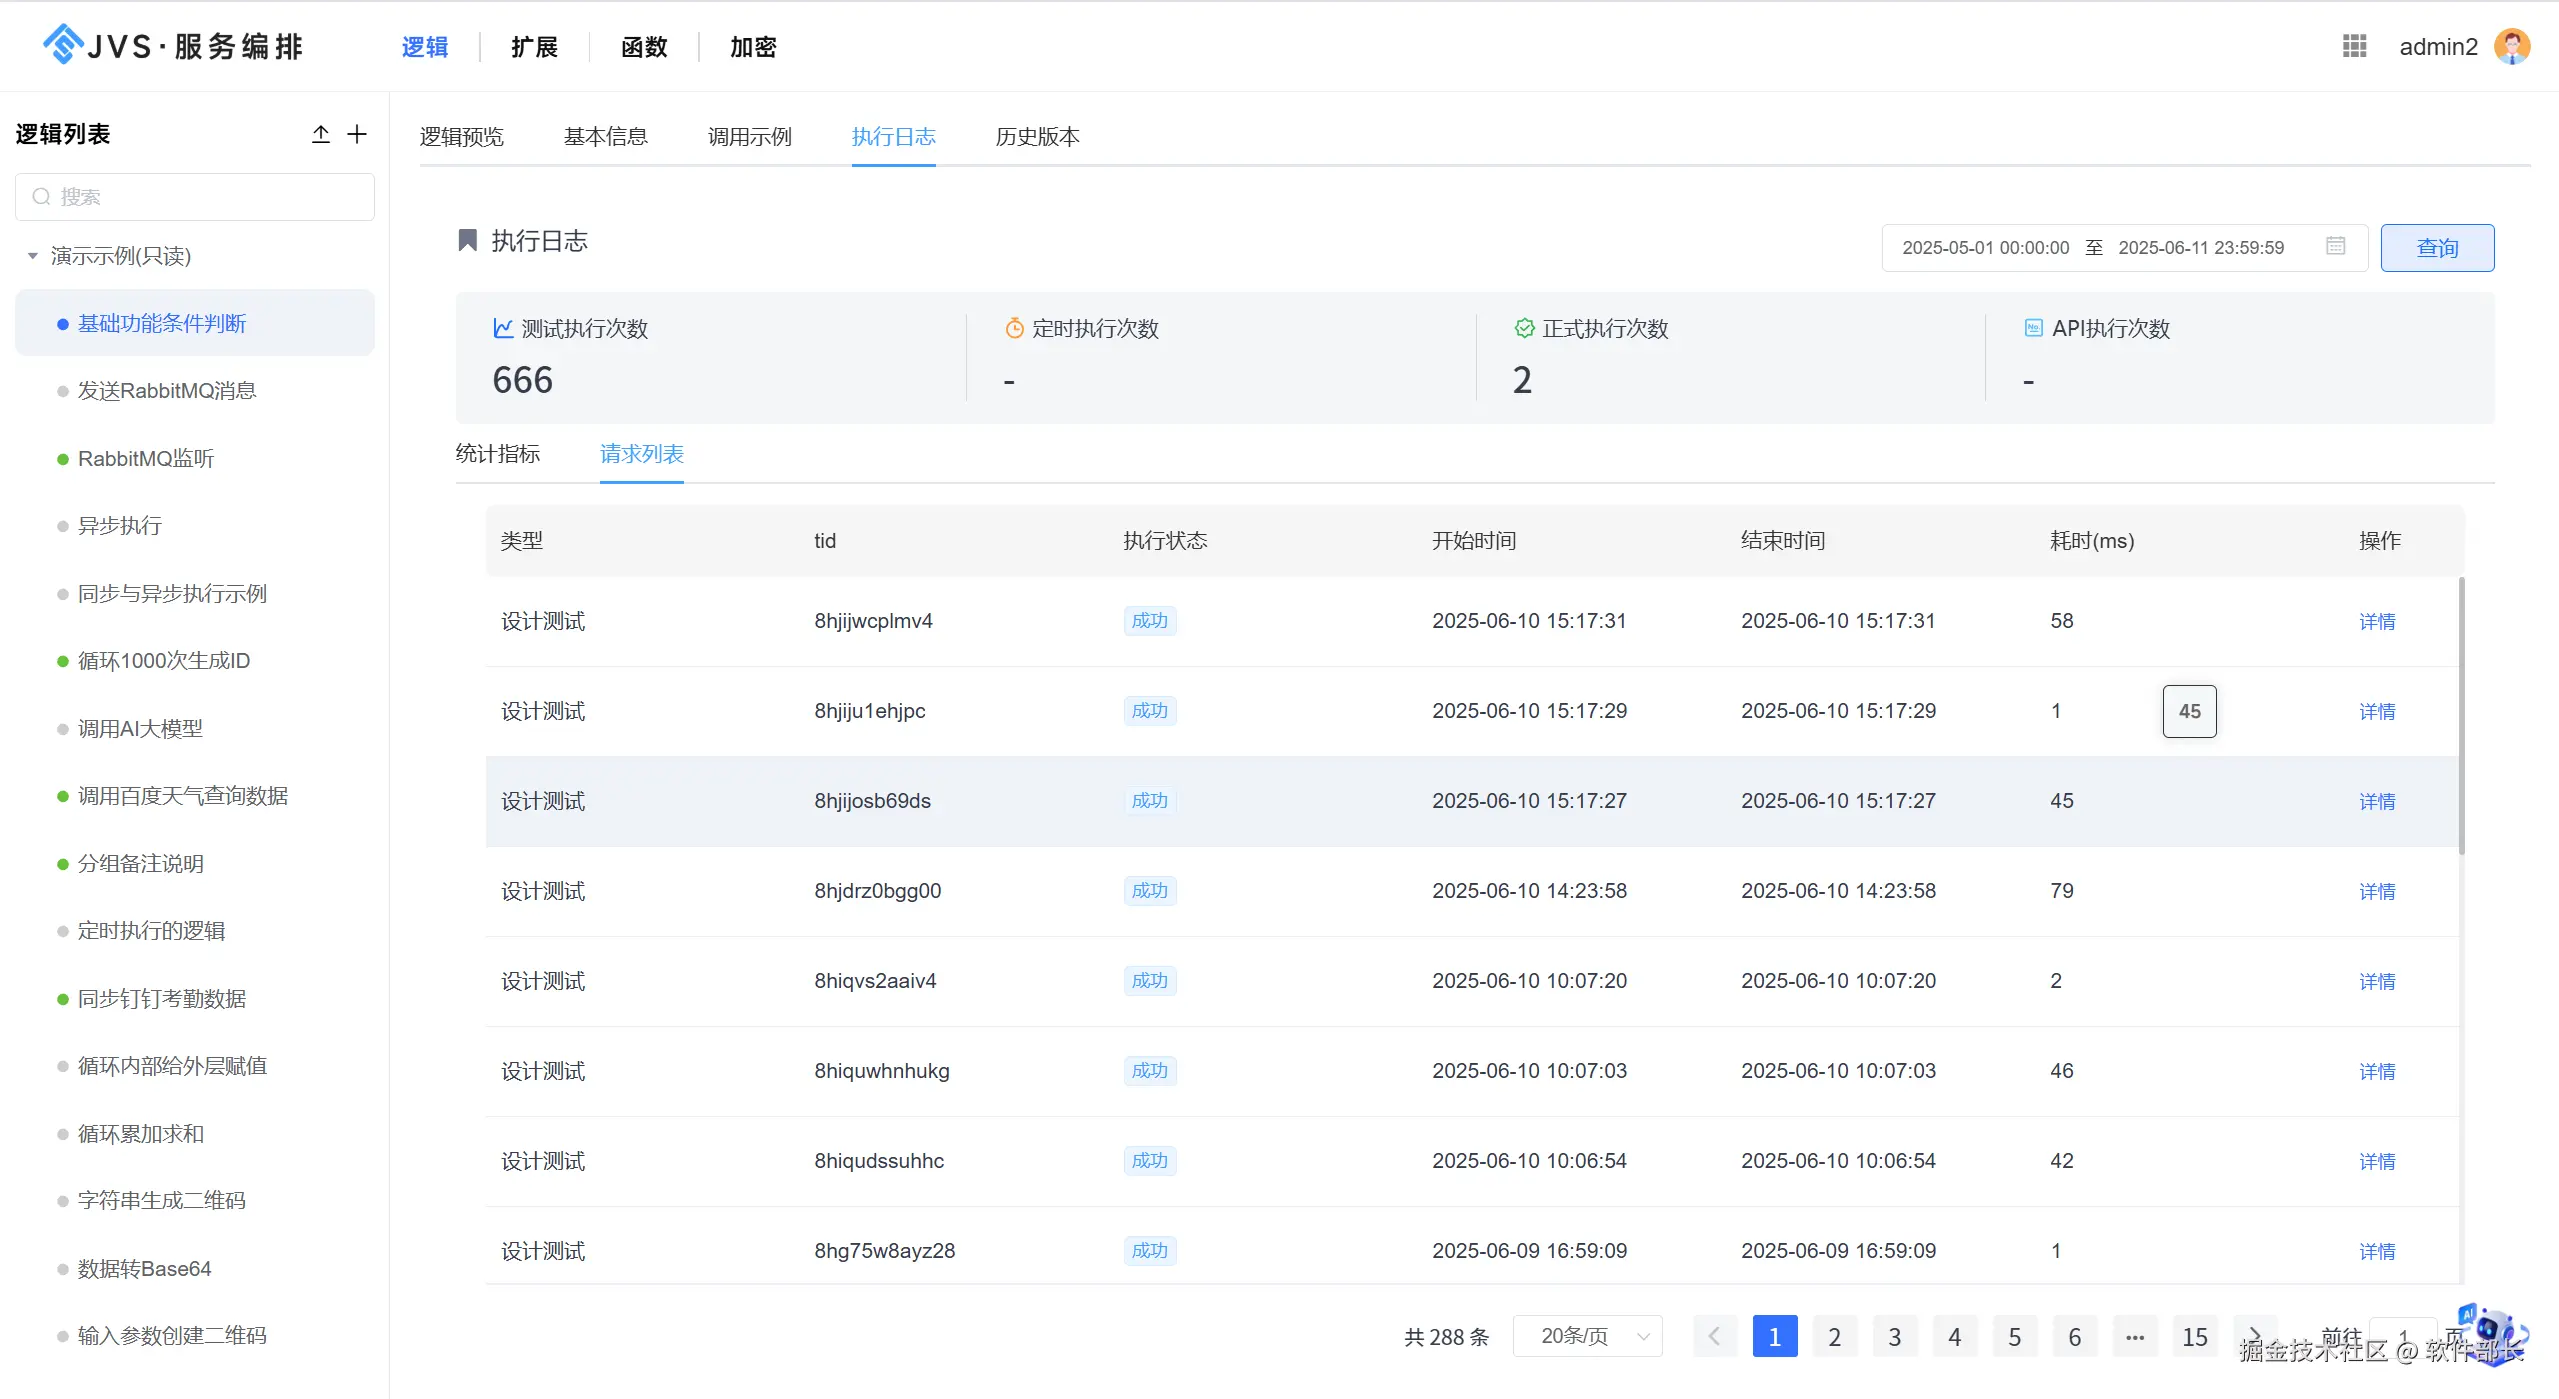Click the table vertical scrollbar
Image resolution: width=2559 pixels, height=1399 pixels.
pos(2461,715)
